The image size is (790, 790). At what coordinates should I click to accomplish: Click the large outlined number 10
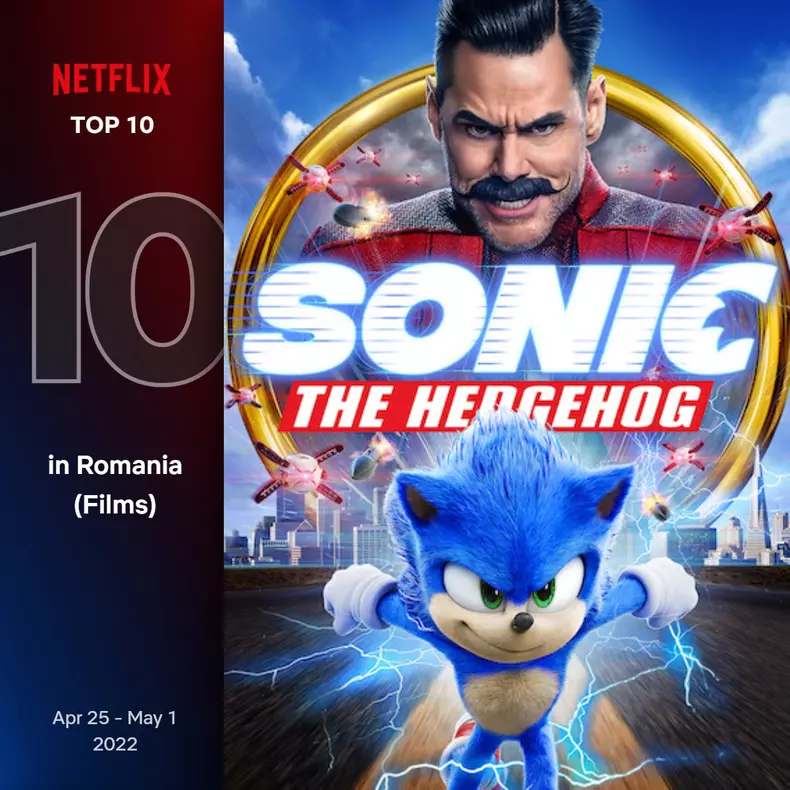(x=112, y=289)
